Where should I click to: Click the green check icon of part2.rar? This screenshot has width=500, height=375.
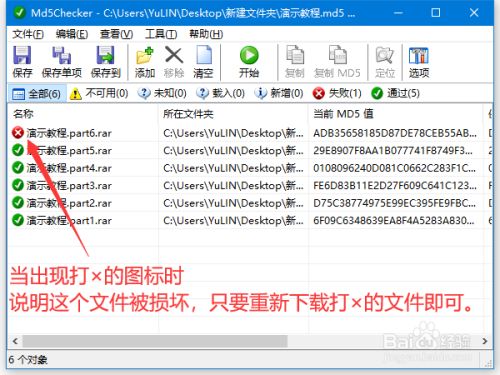18,202
